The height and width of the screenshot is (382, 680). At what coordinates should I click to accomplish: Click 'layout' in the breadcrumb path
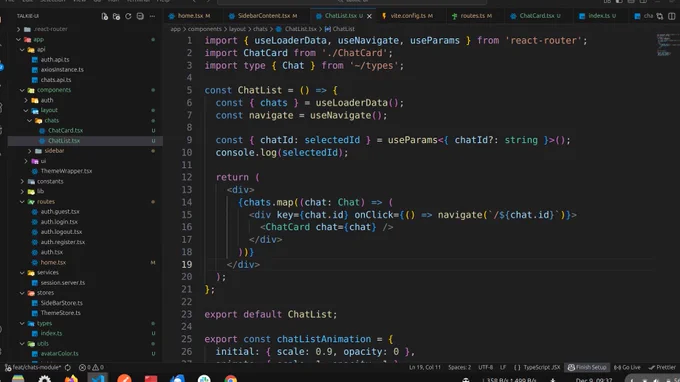[237, 29]
